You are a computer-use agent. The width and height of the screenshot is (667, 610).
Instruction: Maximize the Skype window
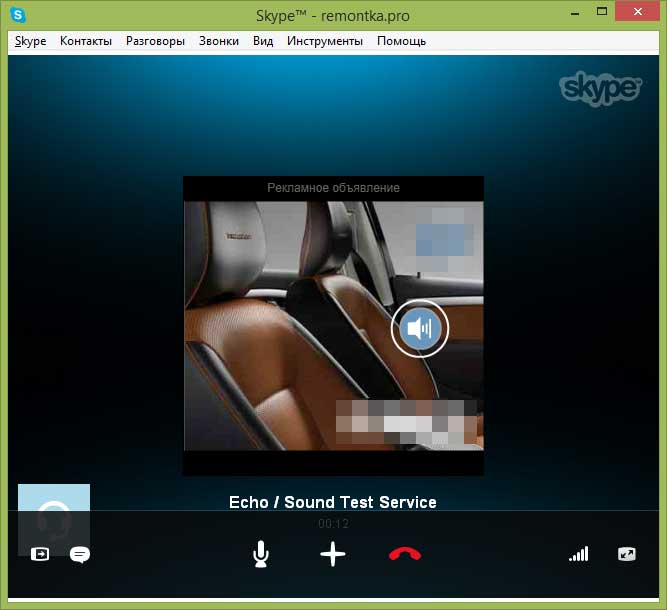click(602, 12)
